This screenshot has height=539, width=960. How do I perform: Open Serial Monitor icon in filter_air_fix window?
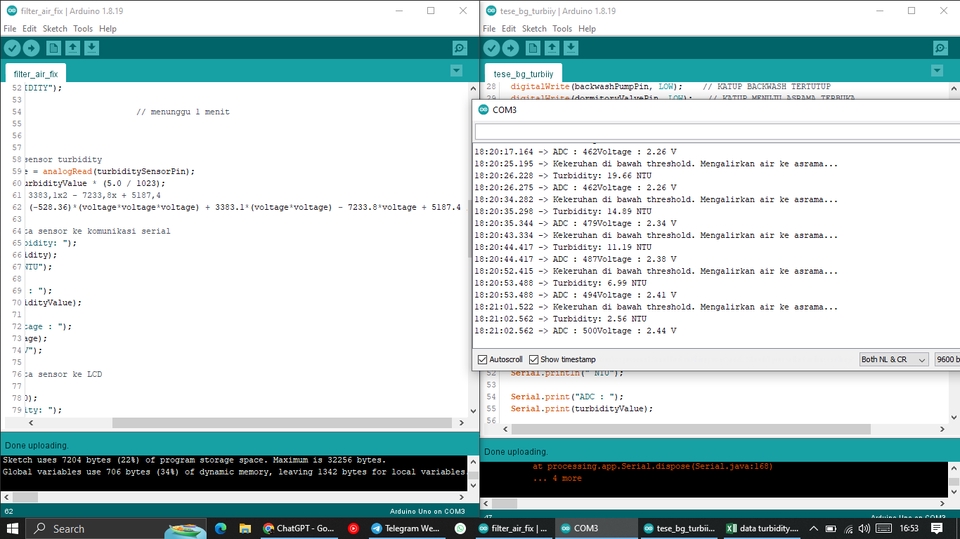(x=459, y=48)
